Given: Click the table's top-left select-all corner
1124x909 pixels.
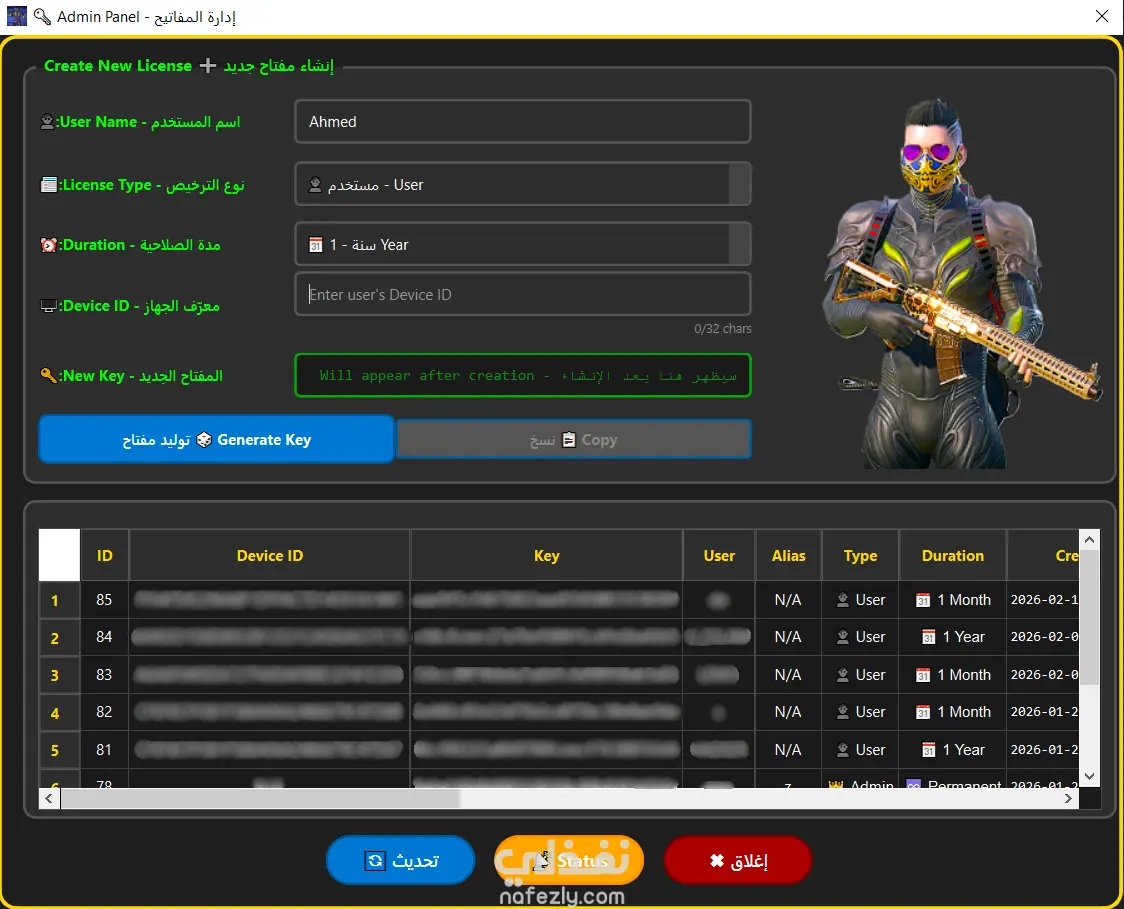Looking at the screenshot, I should (x=59, y=555).
